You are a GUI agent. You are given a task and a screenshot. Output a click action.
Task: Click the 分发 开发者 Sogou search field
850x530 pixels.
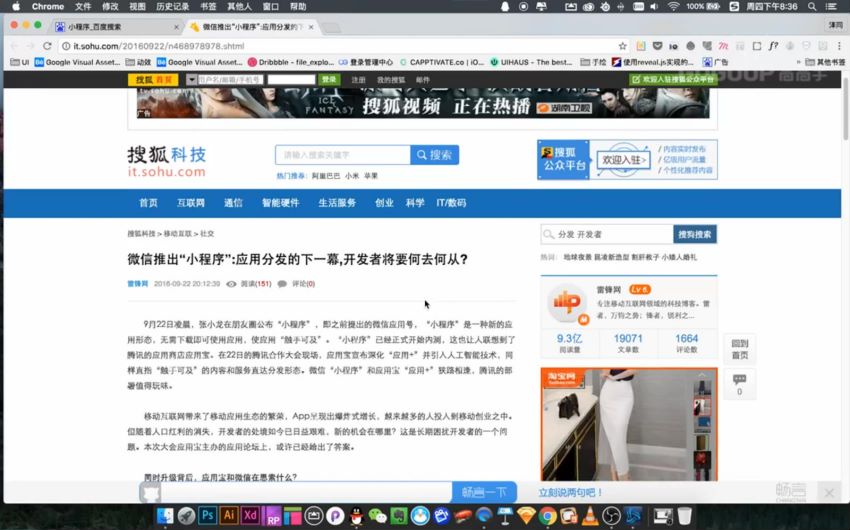pyautogui.click(x=607, y=234)
